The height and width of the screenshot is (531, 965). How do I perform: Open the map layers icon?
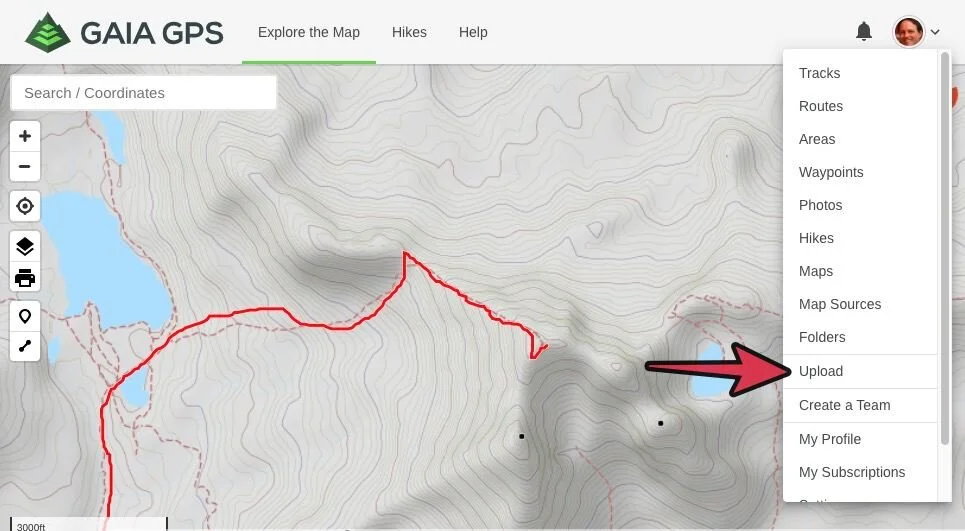click(25, 246)
